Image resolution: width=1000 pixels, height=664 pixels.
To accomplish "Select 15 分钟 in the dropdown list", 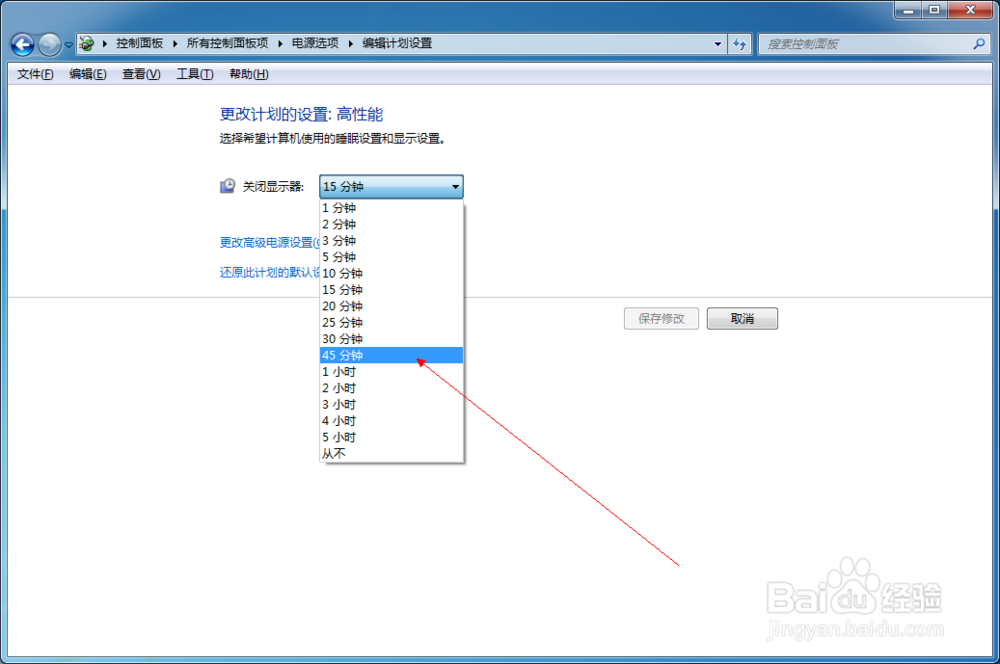I will coord(391,290).
